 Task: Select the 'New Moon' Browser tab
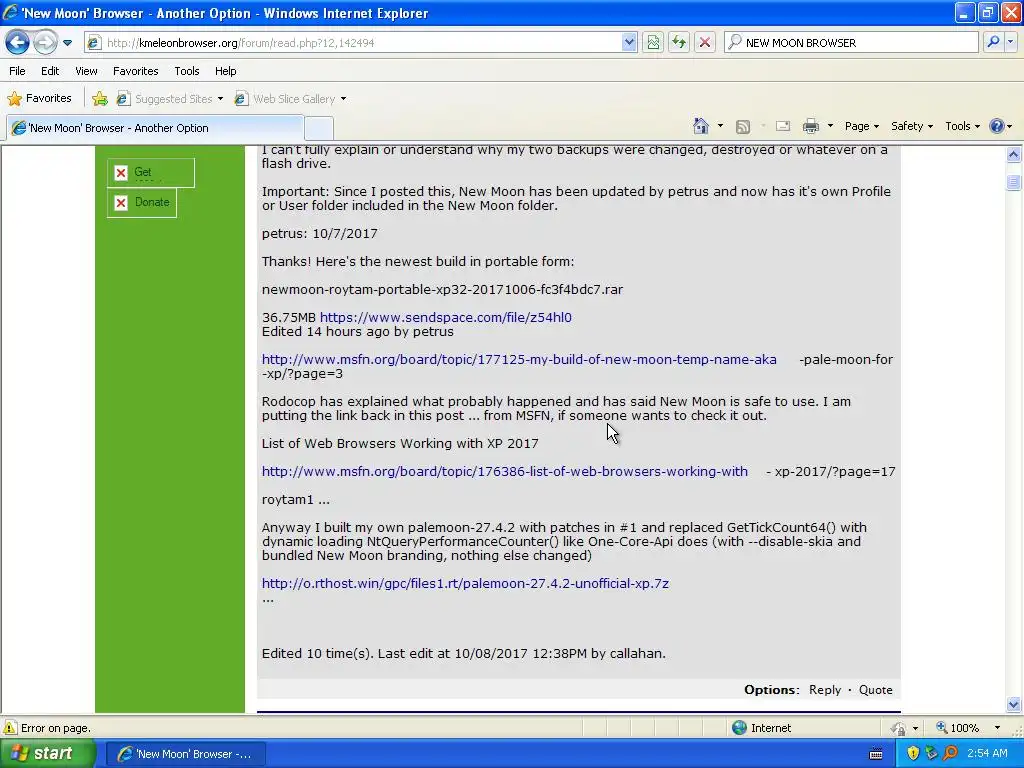(x=155, y=128)
